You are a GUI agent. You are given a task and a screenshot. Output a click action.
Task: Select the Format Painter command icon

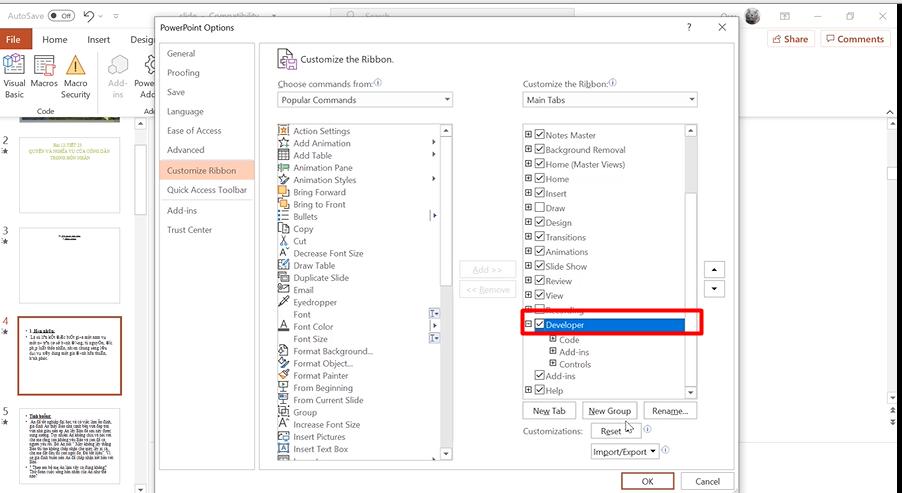tap(283, 375)
